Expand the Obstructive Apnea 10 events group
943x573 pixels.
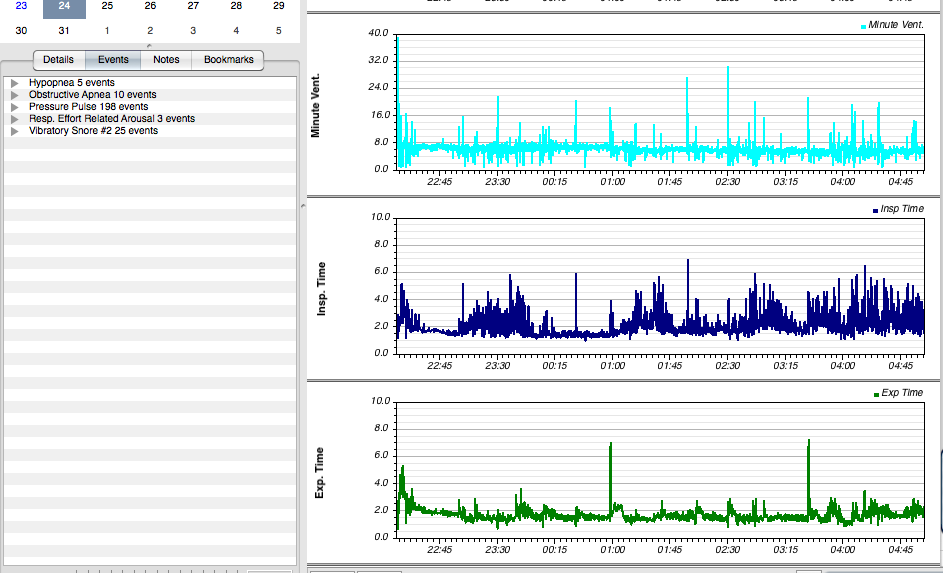15,94
